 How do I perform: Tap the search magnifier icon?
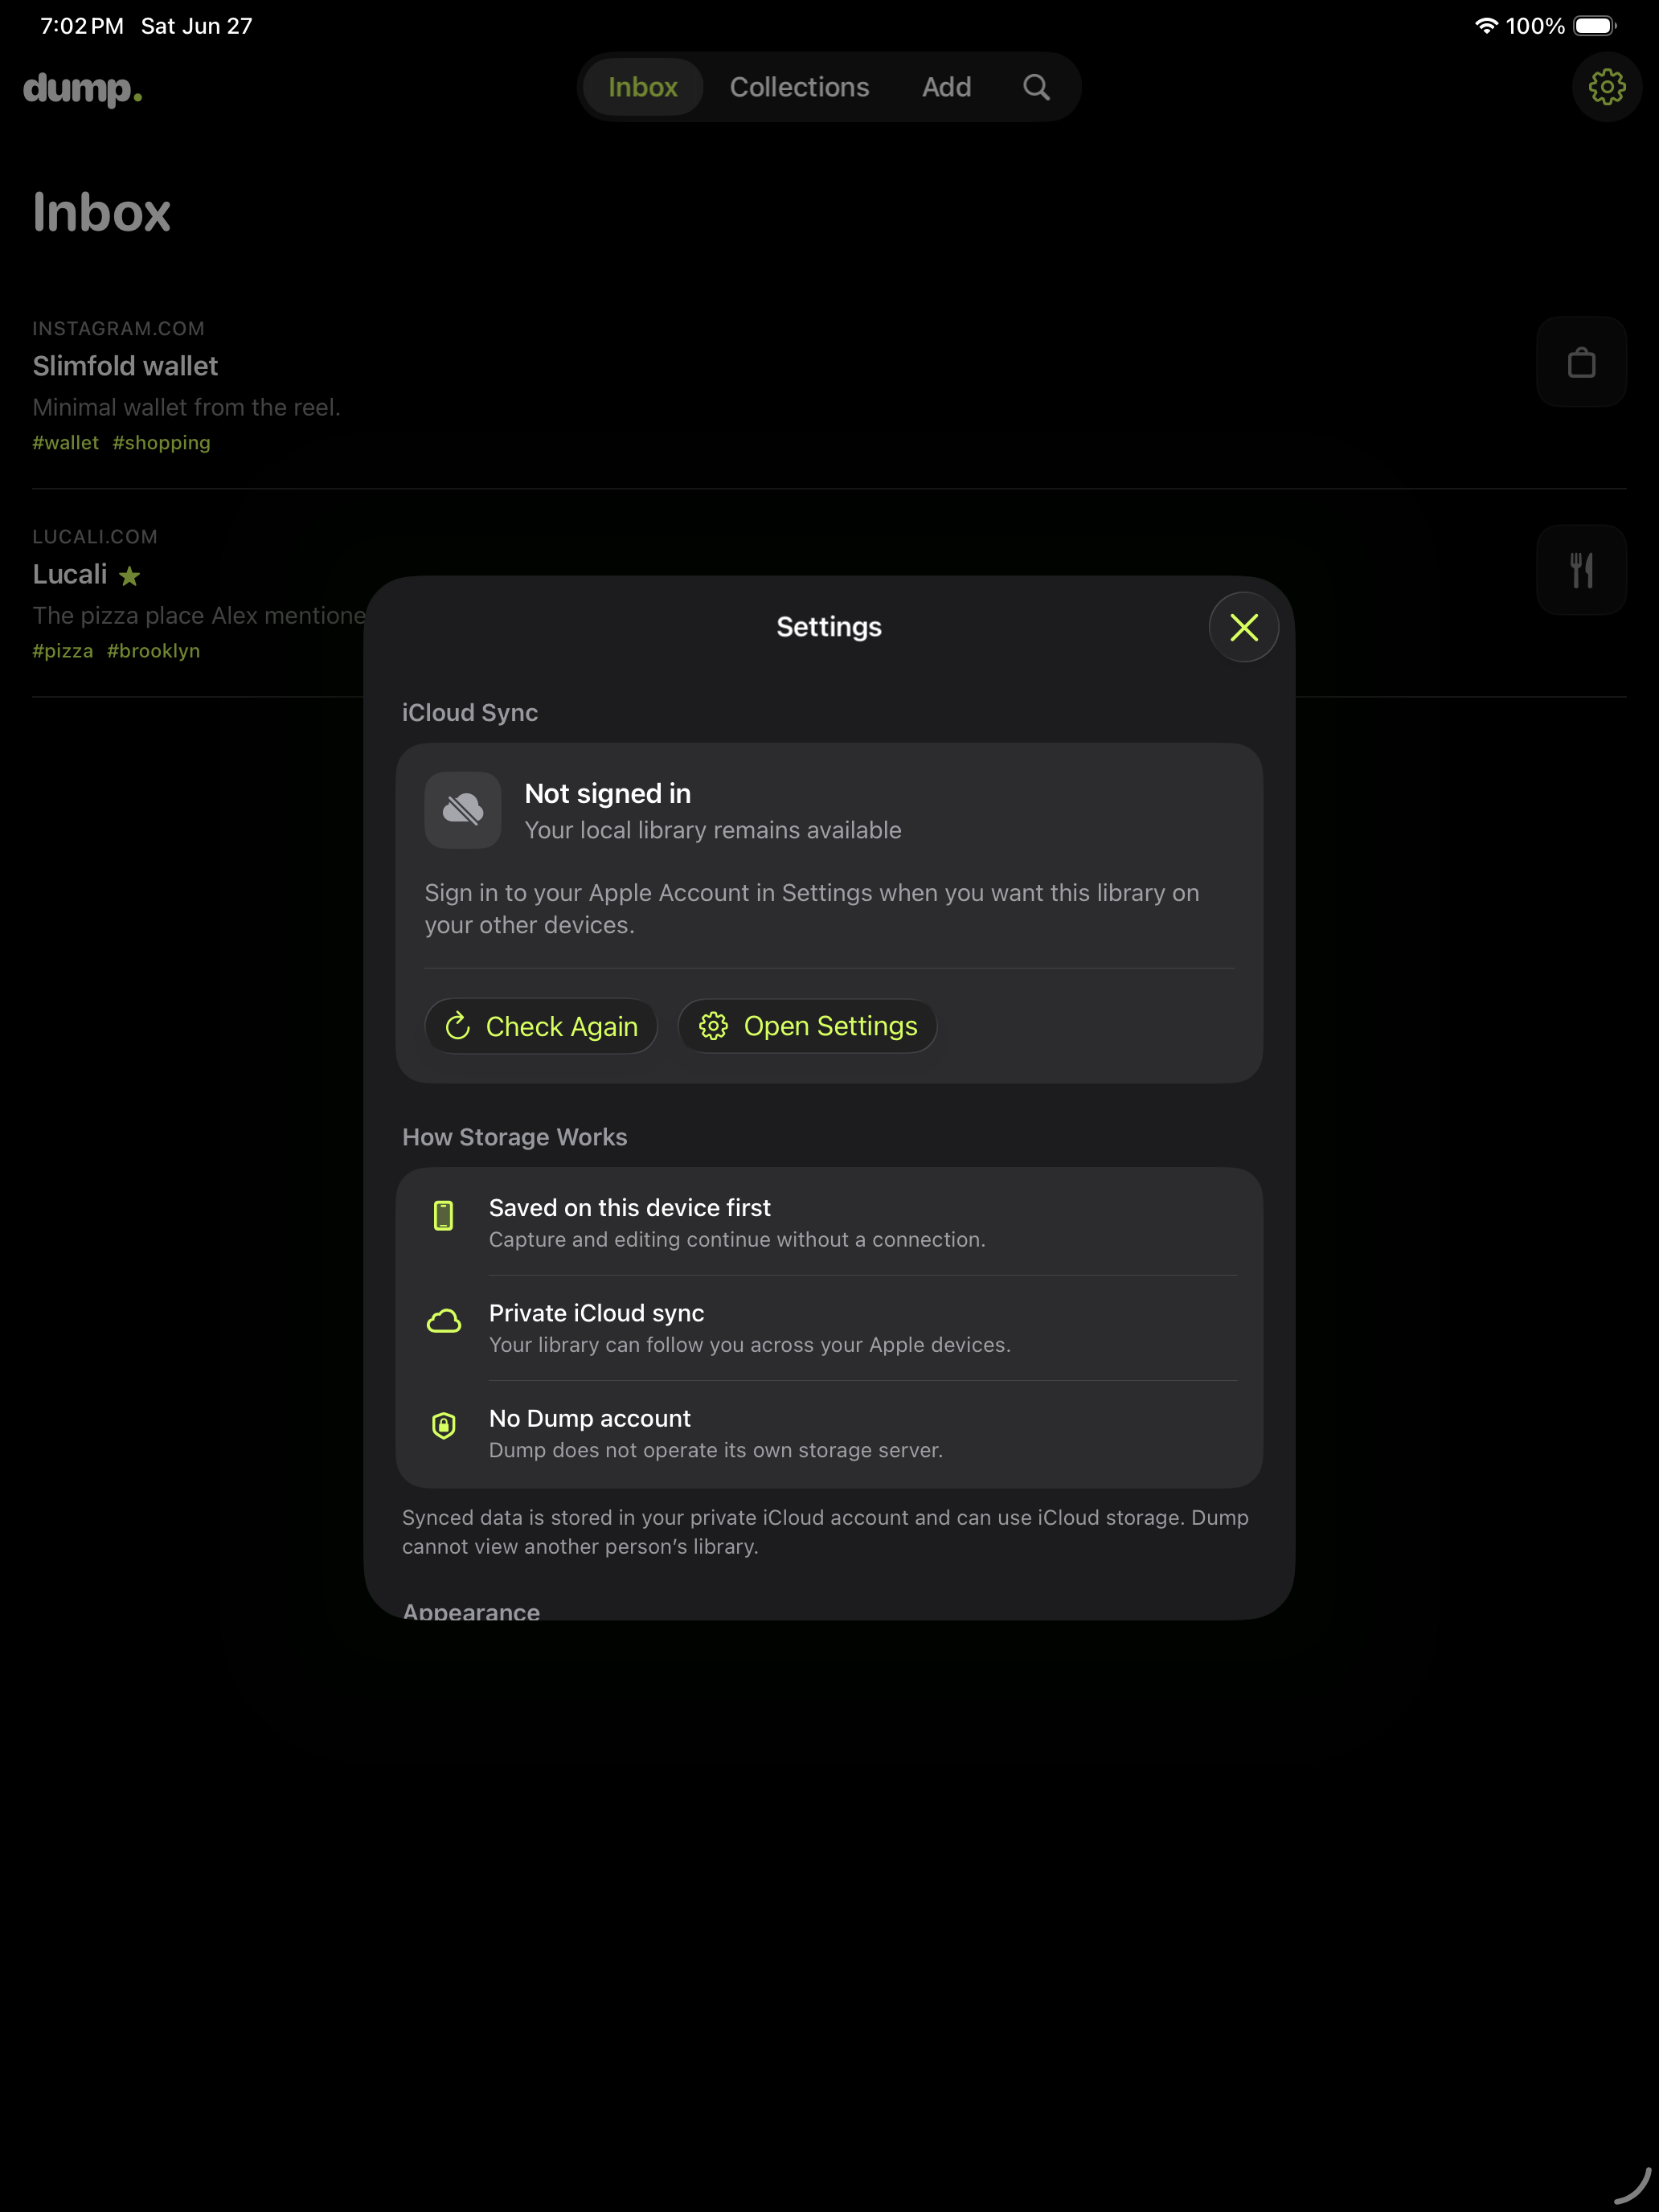[x=1036, y=87]
